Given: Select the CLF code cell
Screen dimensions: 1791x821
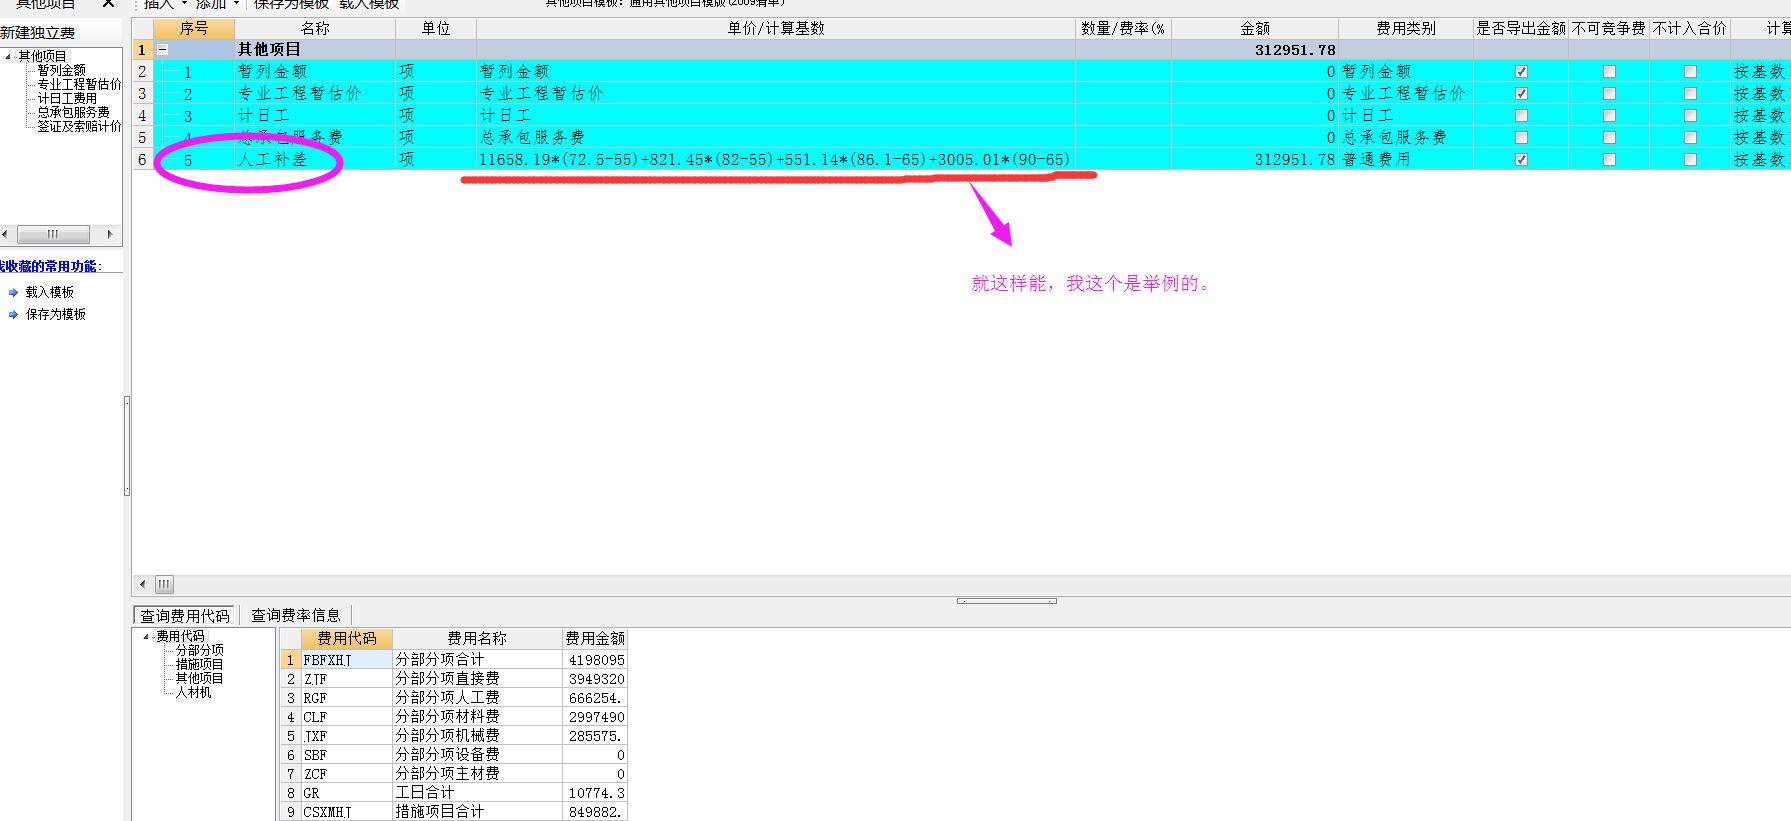Looking at the screenshot, I should tap(346, 717).
